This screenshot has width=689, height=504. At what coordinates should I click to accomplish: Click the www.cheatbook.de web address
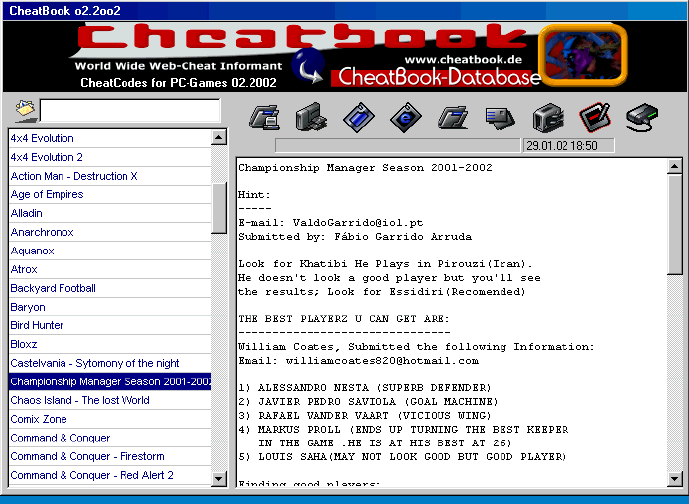pos(463,60)
